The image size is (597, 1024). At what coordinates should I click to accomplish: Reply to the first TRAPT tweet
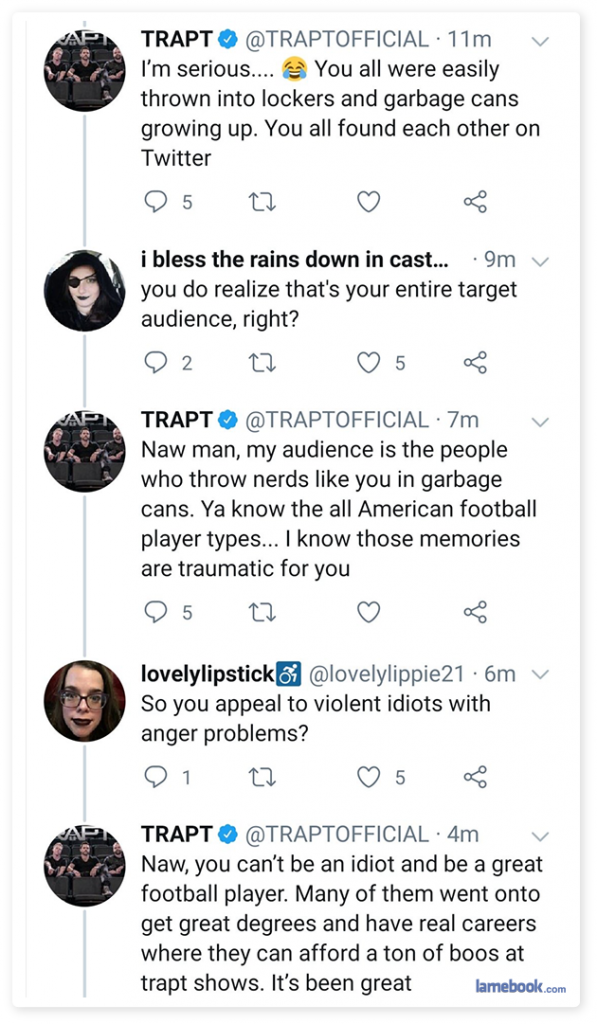[x=155, y=201]
